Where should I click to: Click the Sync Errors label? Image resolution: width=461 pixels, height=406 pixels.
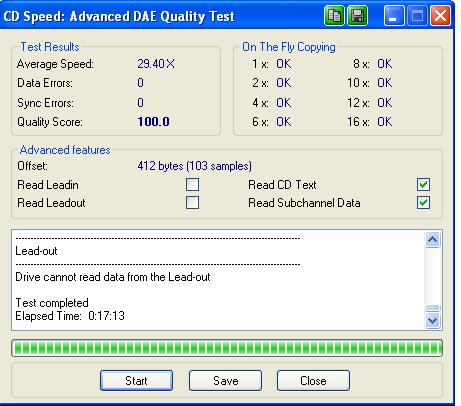click(x=45, y=103)
